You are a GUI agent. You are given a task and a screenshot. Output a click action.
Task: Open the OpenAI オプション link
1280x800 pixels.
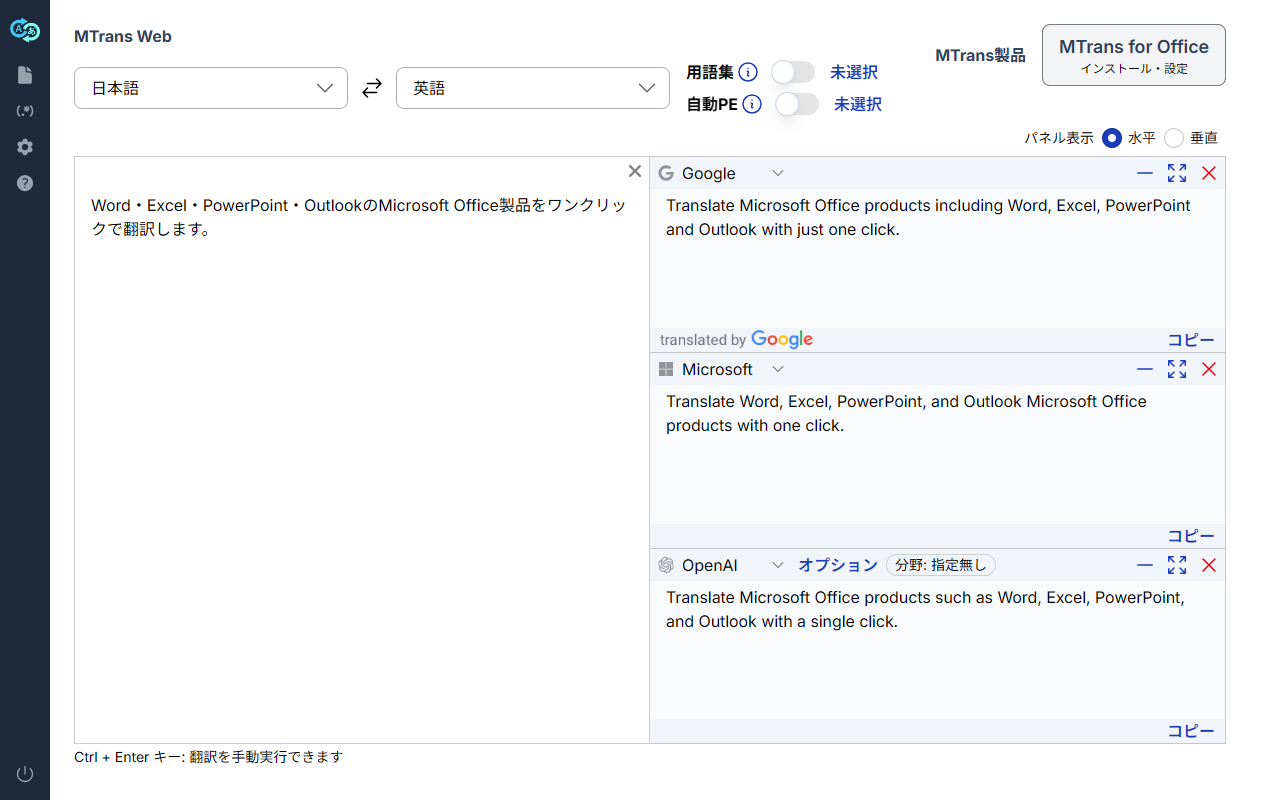[x=838, y=565]
